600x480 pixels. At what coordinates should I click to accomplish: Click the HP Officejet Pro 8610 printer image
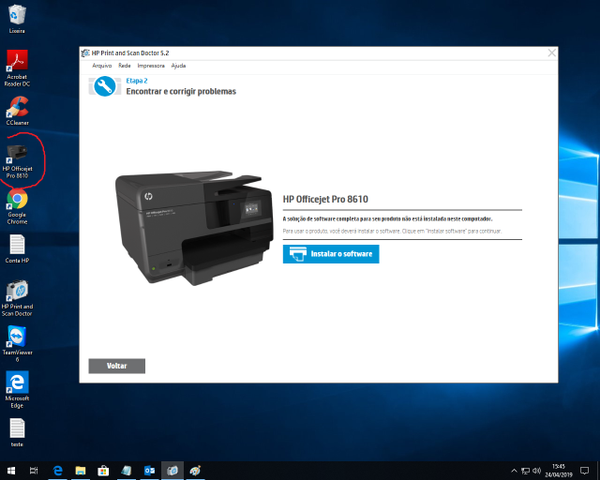click(x=194, y=227)
